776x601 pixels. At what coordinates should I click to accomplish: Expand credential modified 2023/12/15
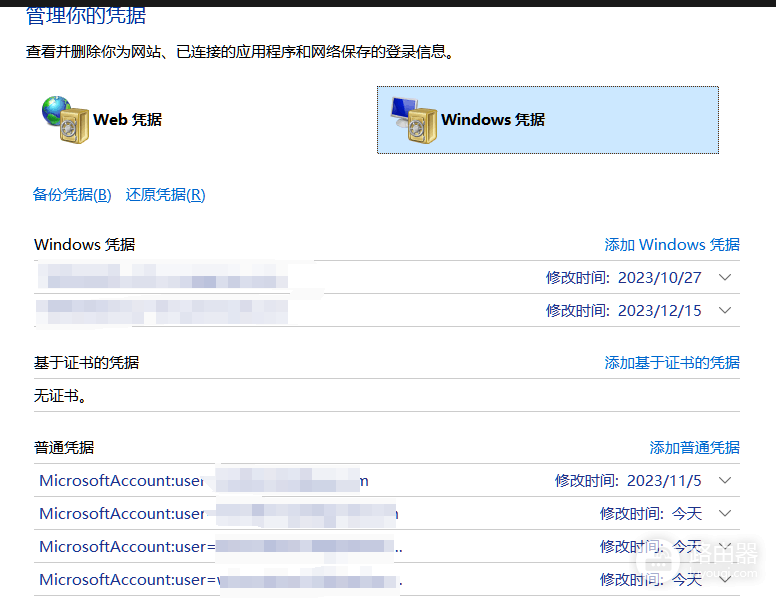pyautogui.click(x=725, y=310)
